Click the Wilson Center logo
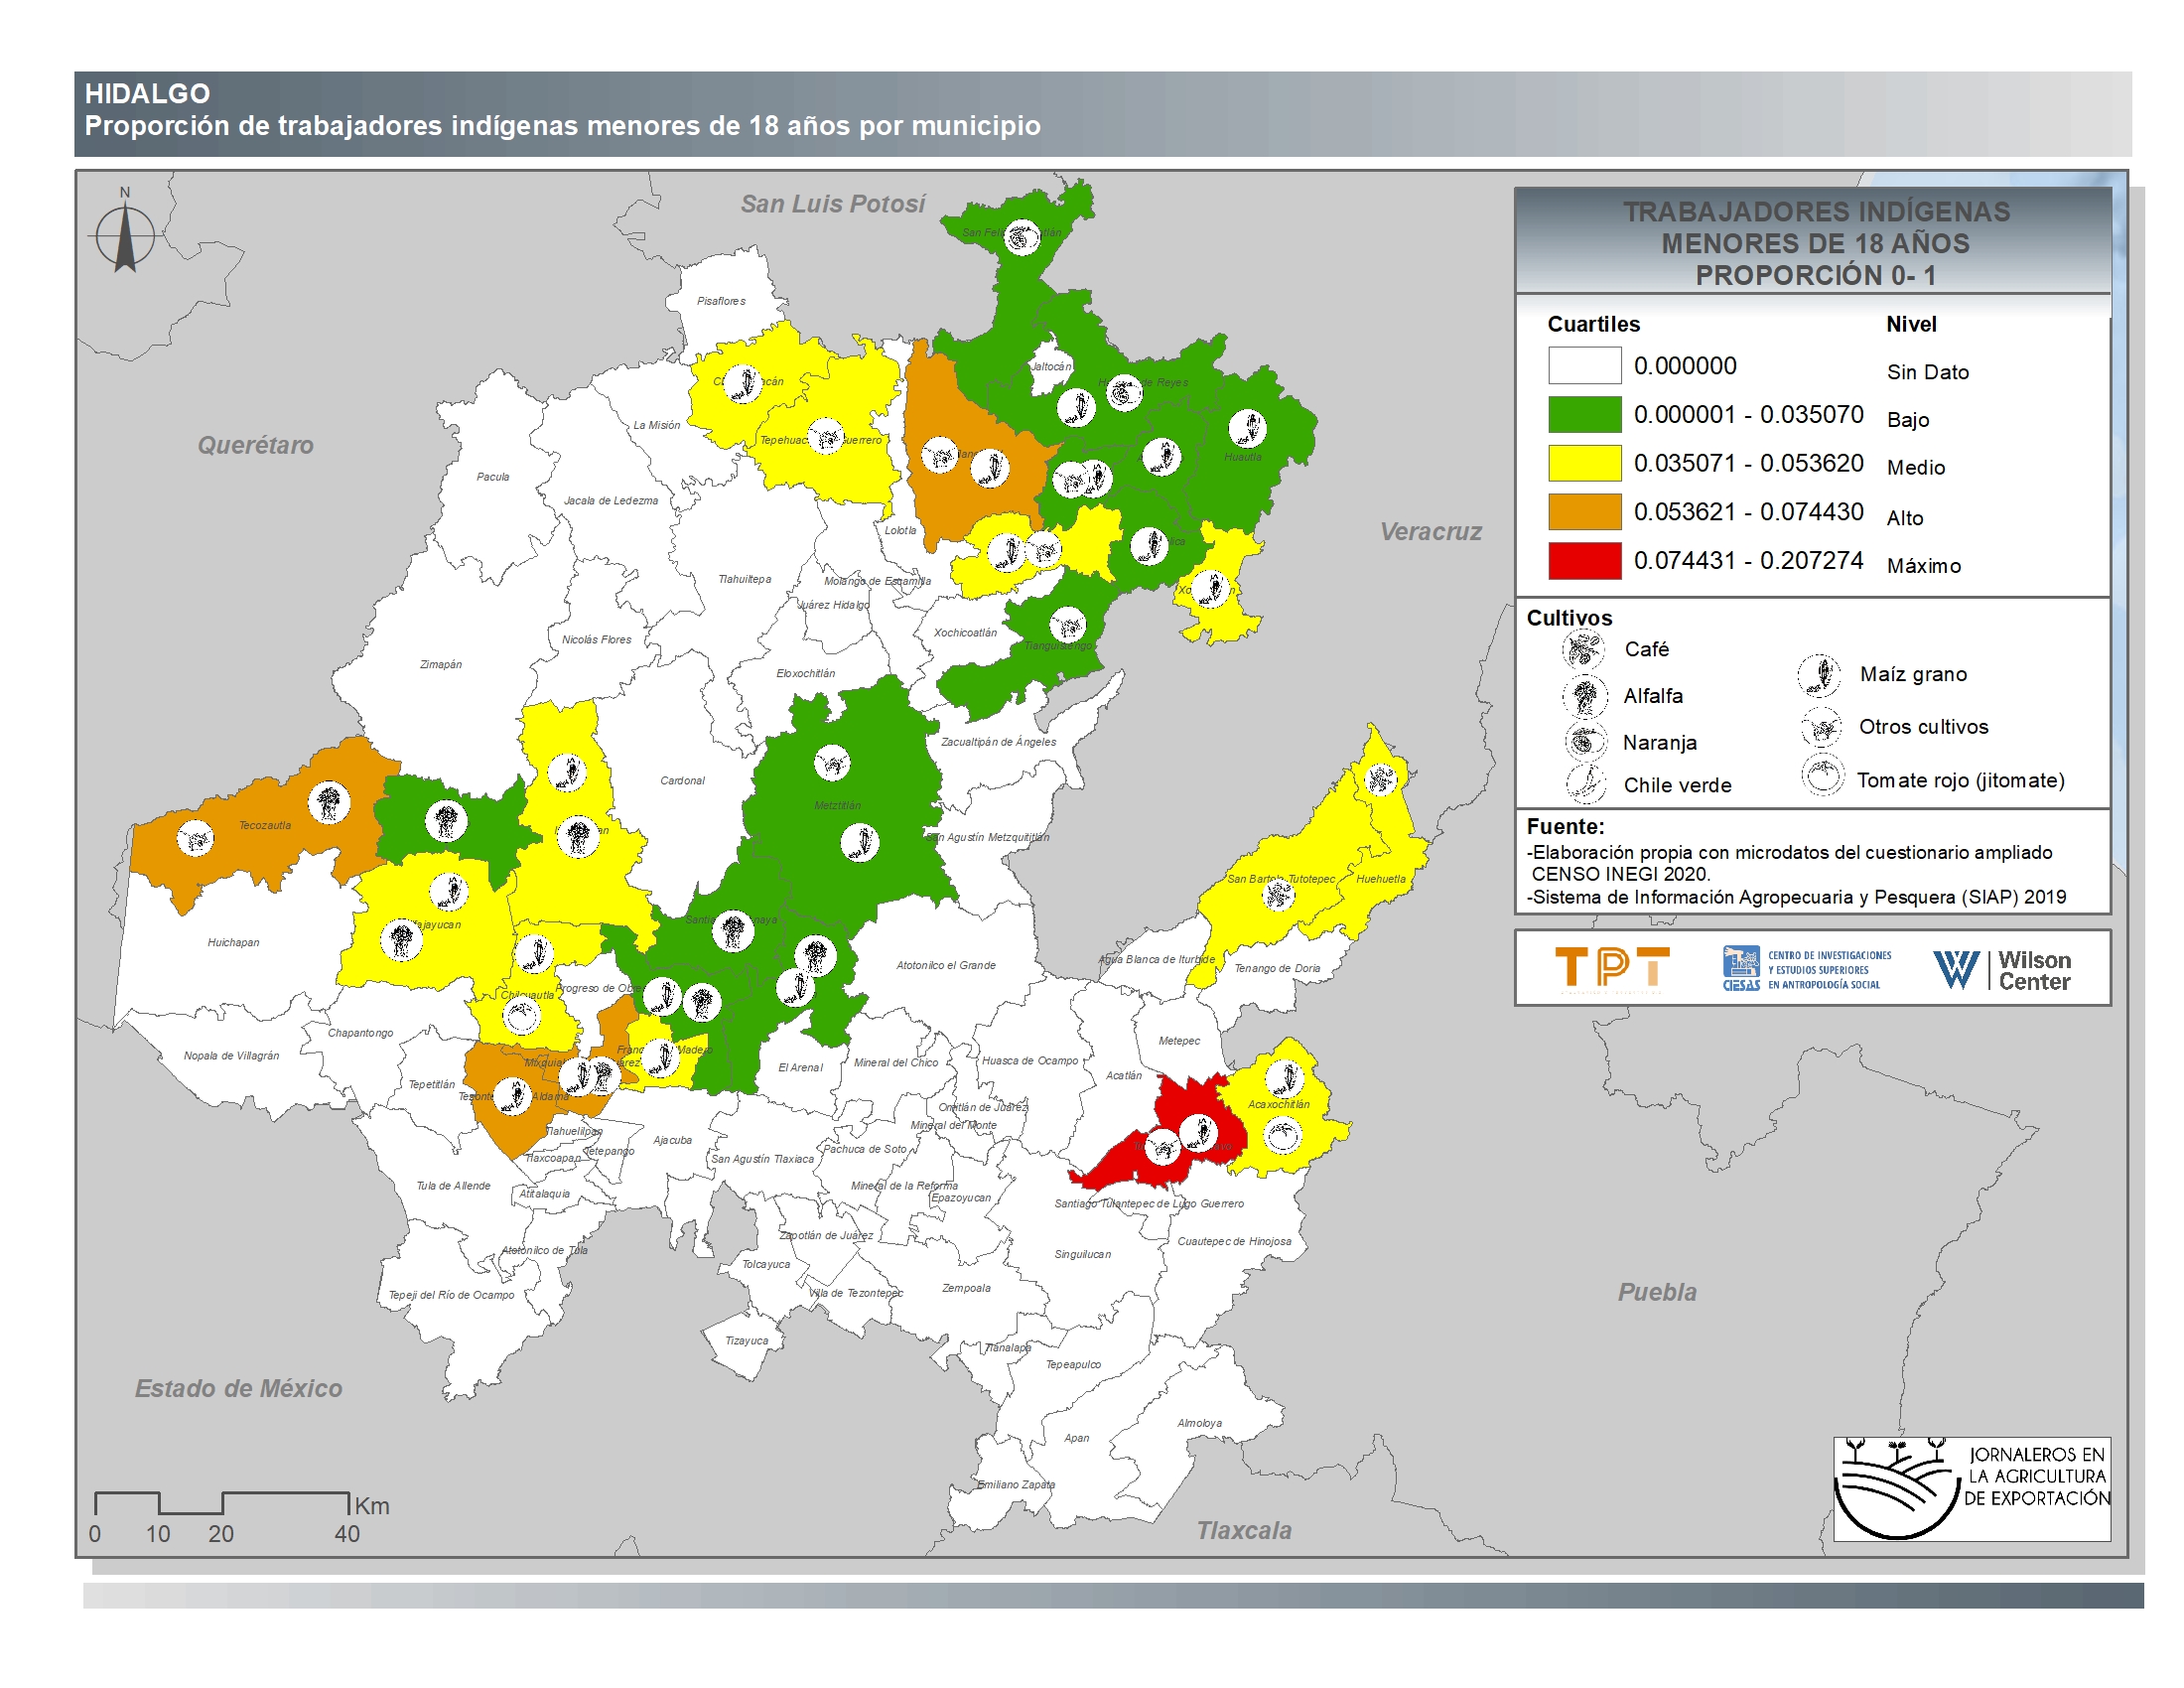Screen dimensions: 2184x1688 point(2002,969)
